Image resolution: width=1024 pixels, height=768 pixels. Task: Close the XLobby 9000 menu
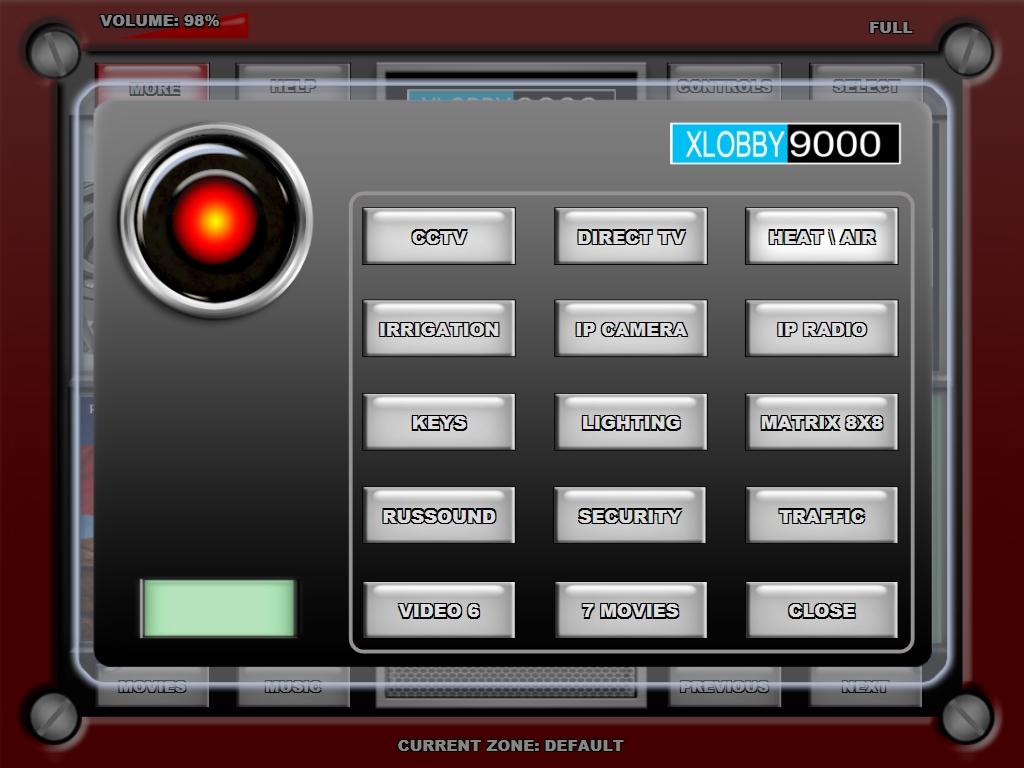pos(822,610)
